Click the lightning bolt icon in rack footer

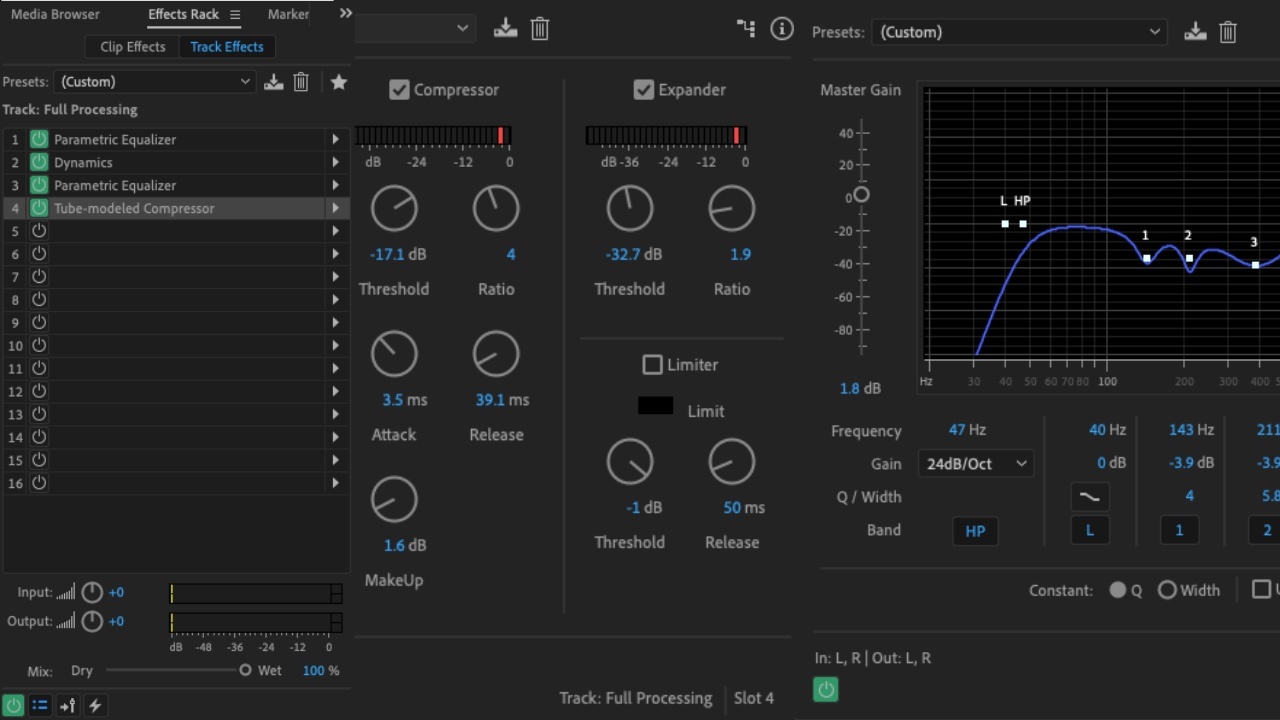click(x=95, y=705)
